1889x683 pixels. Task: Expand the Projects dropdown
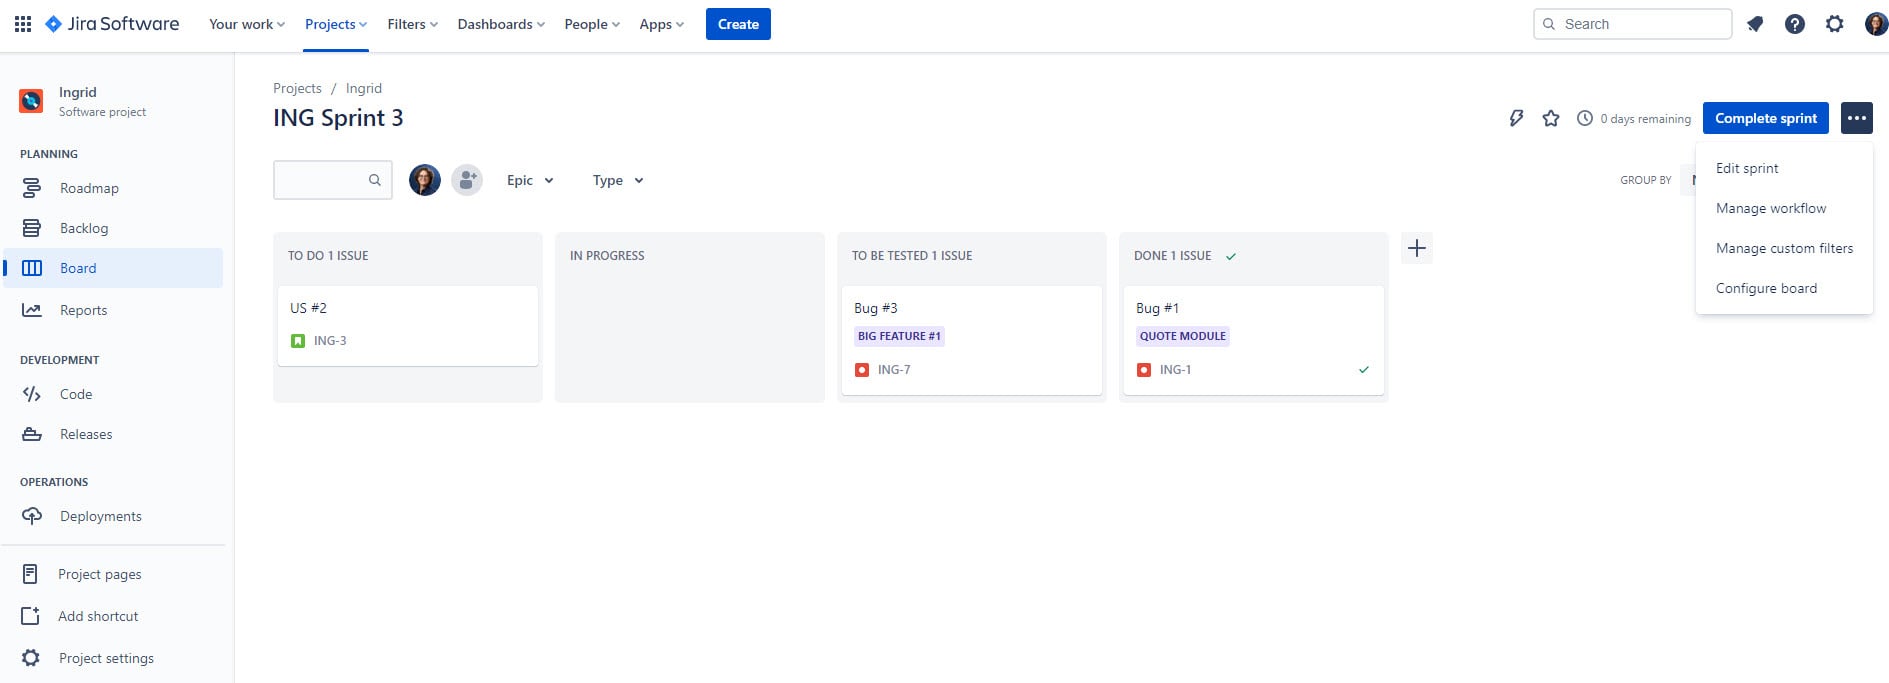pyautogui.click(x=336, y=24)
